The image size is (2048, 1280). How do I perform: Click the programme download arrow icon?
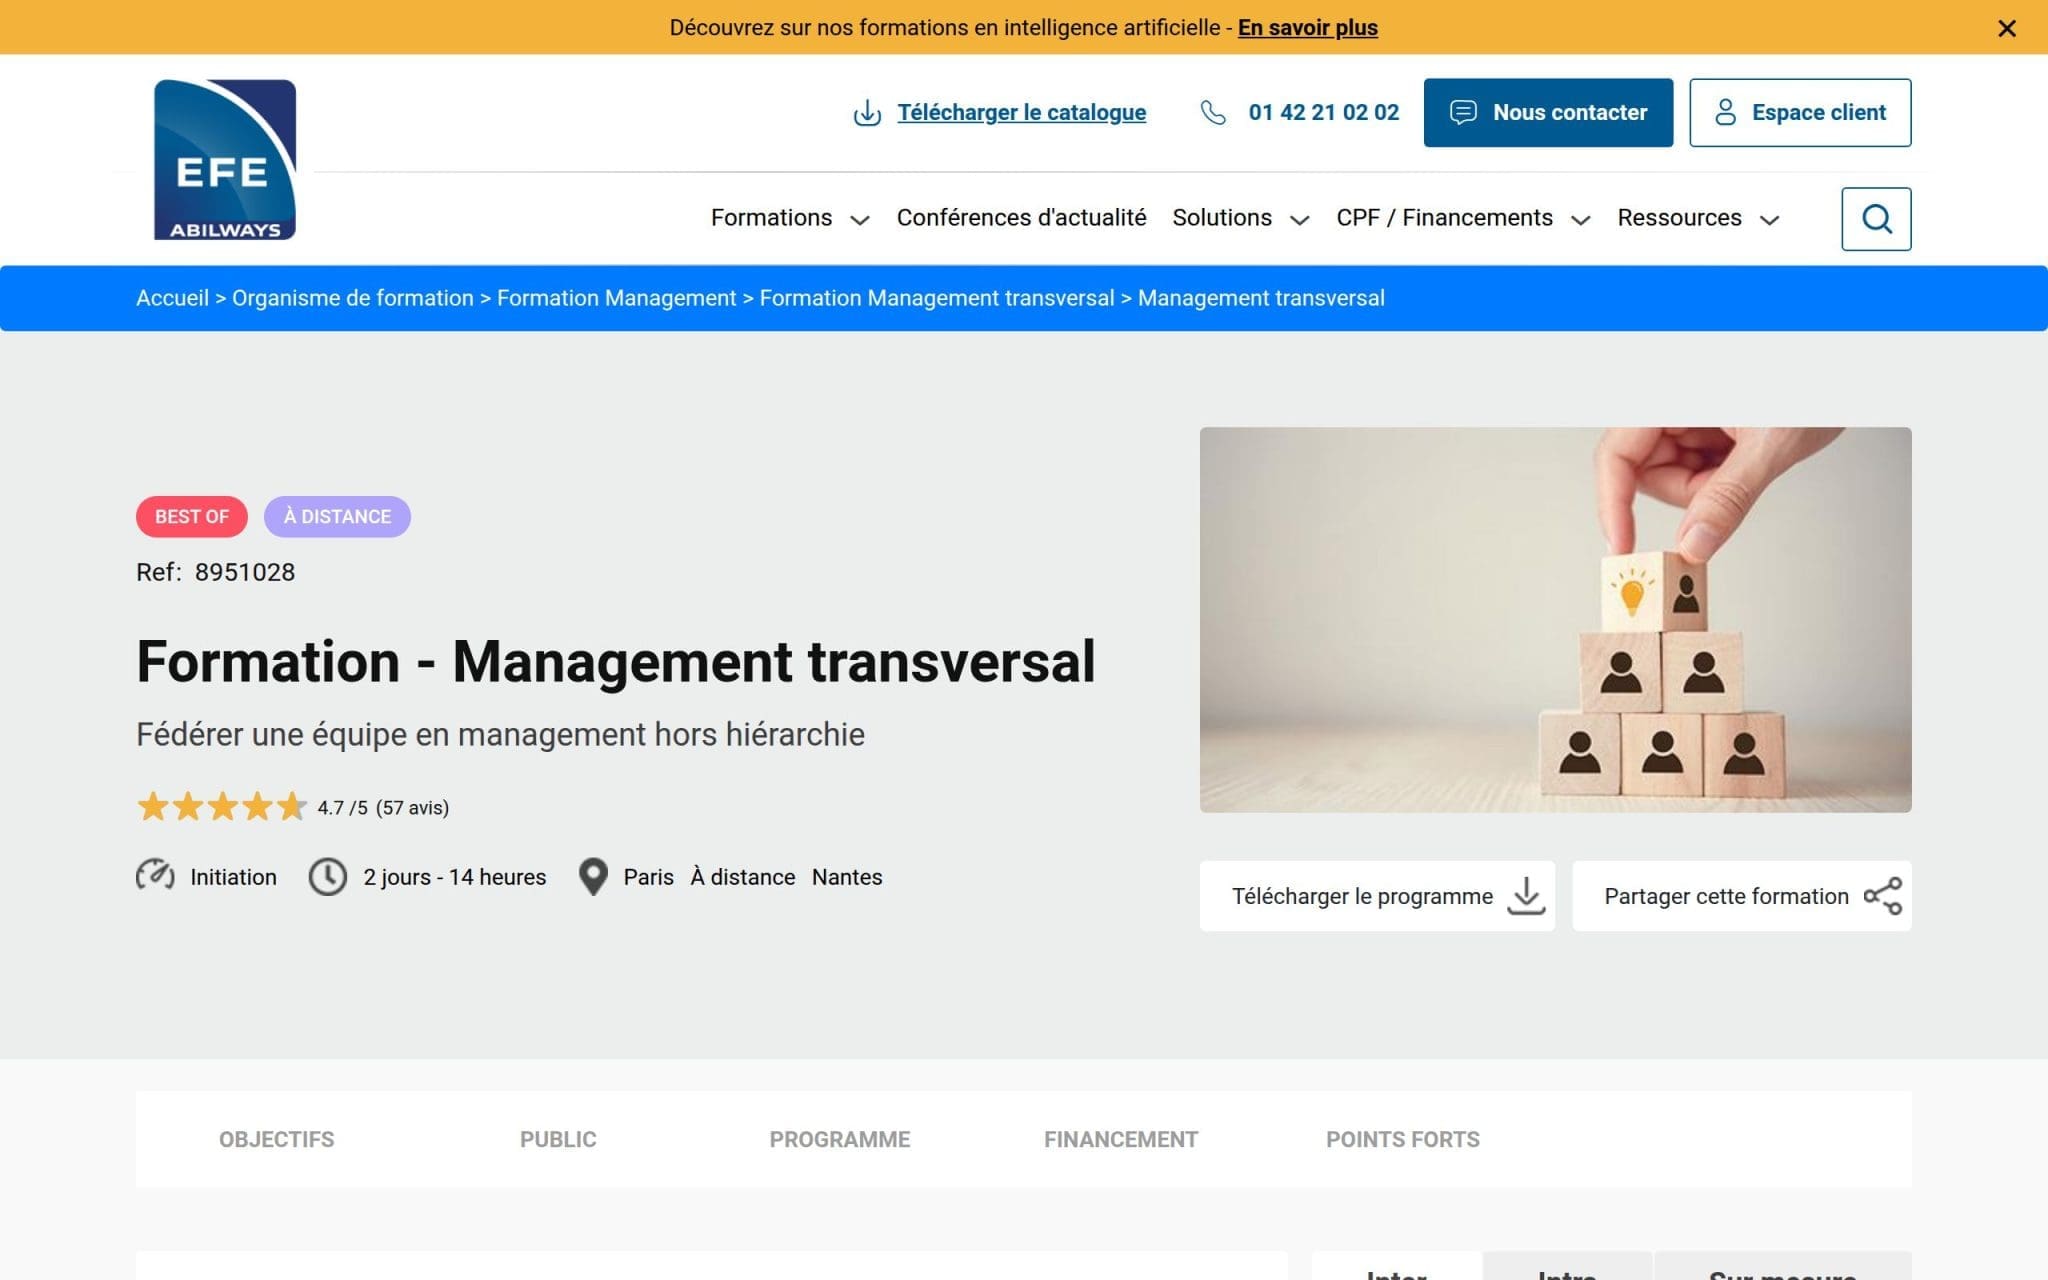[1526, 896]
